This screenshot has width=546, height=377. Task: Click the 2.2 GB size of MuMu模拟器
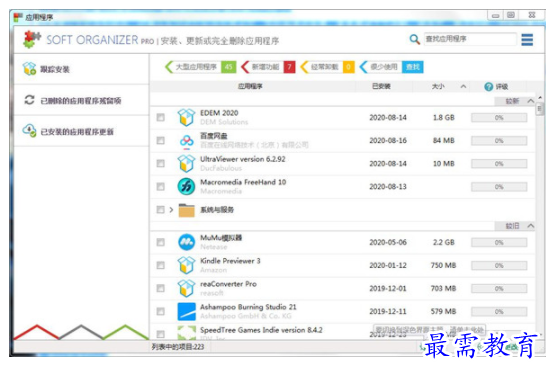(444, 242)
